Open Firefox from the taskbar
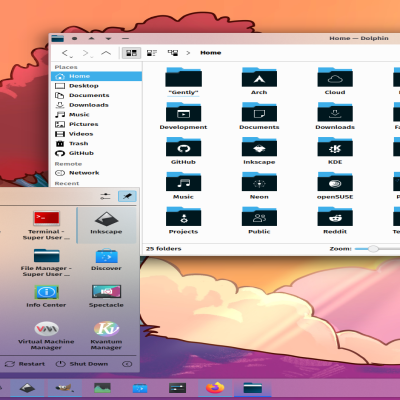The height and width of the screenshot is (400, 400). (x=215, y=388)
